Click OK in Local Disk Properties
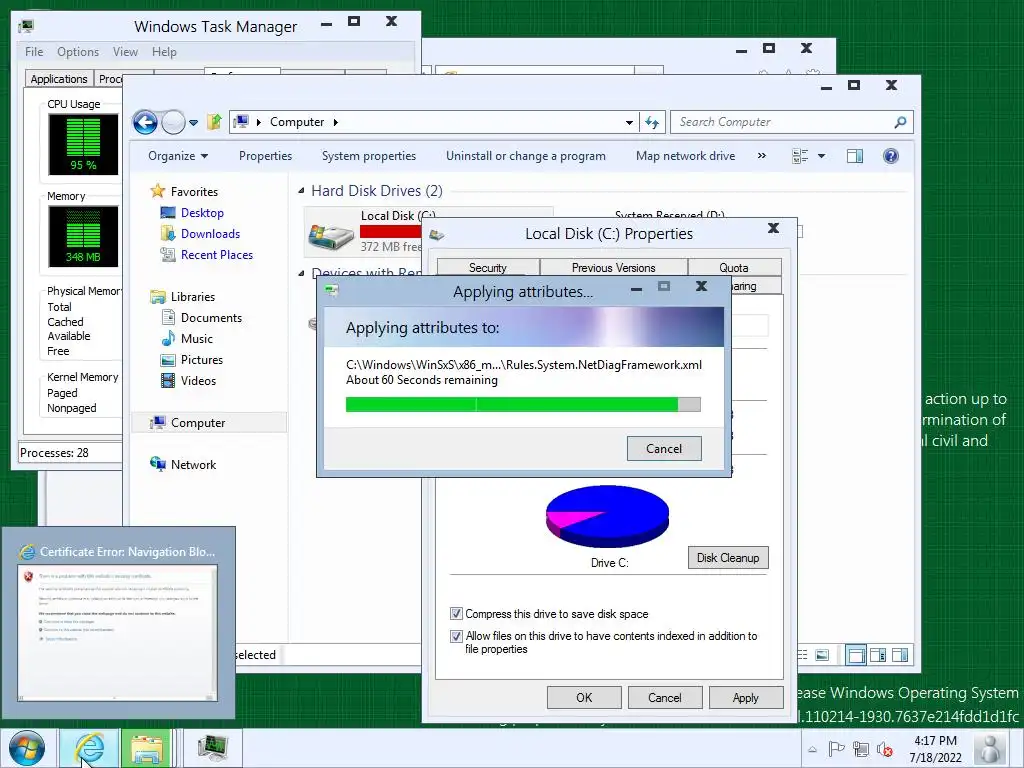The image size is (1024, 768). coord(584,697)
